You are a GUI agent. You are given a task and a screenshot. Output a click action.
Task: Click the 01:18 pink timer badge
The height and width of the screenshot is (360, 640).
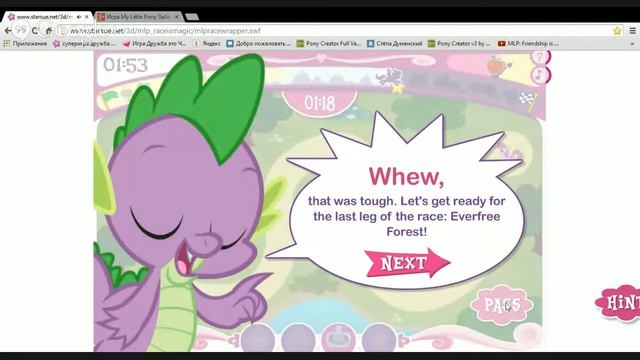[320, 103]
